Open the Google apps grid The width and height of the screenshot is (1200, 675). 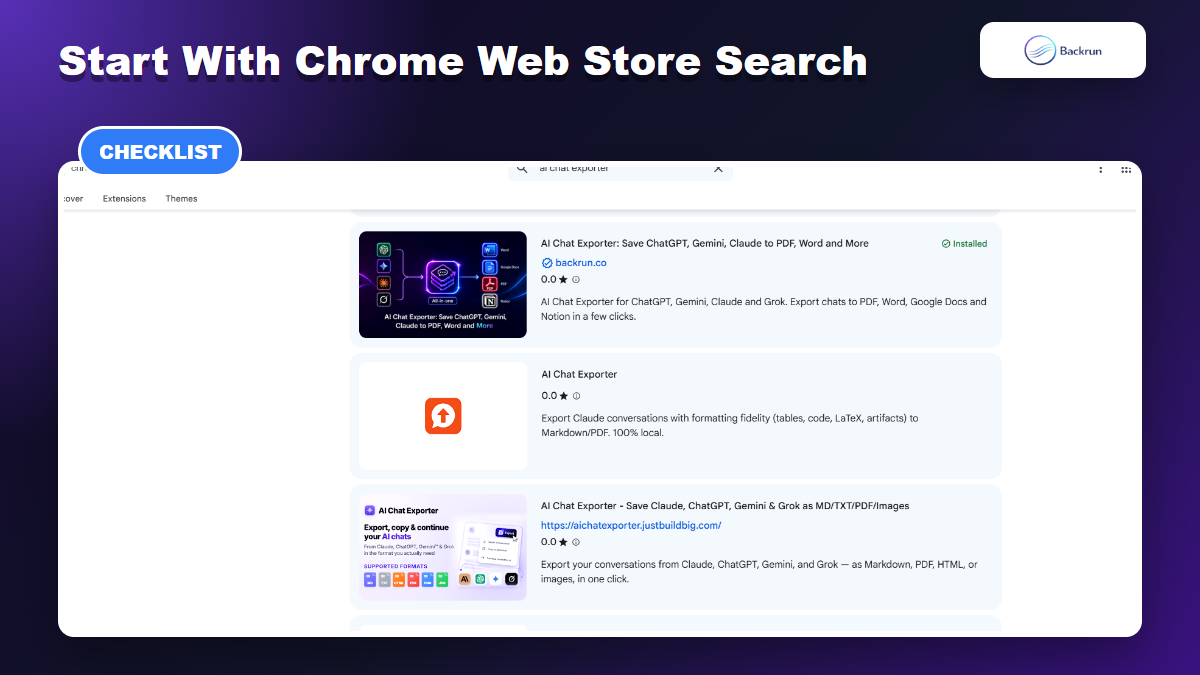click(1126, 170)
